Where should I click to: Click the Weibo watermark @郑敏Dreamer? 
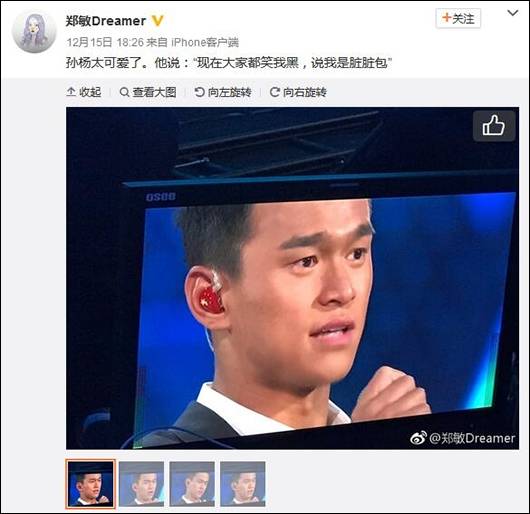click(462, 438)
